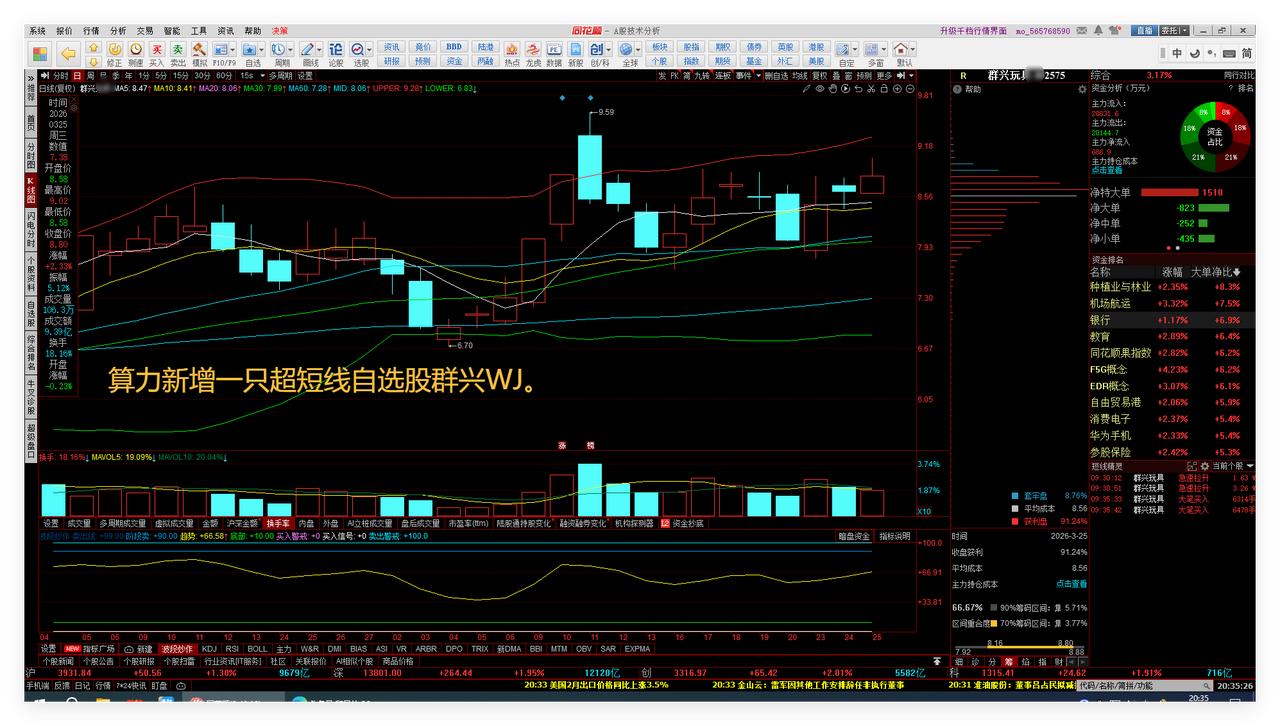Screen dimensions: 1280x726
Task: Select the KDJ indicator tab
Action: (x=209, y=648)
